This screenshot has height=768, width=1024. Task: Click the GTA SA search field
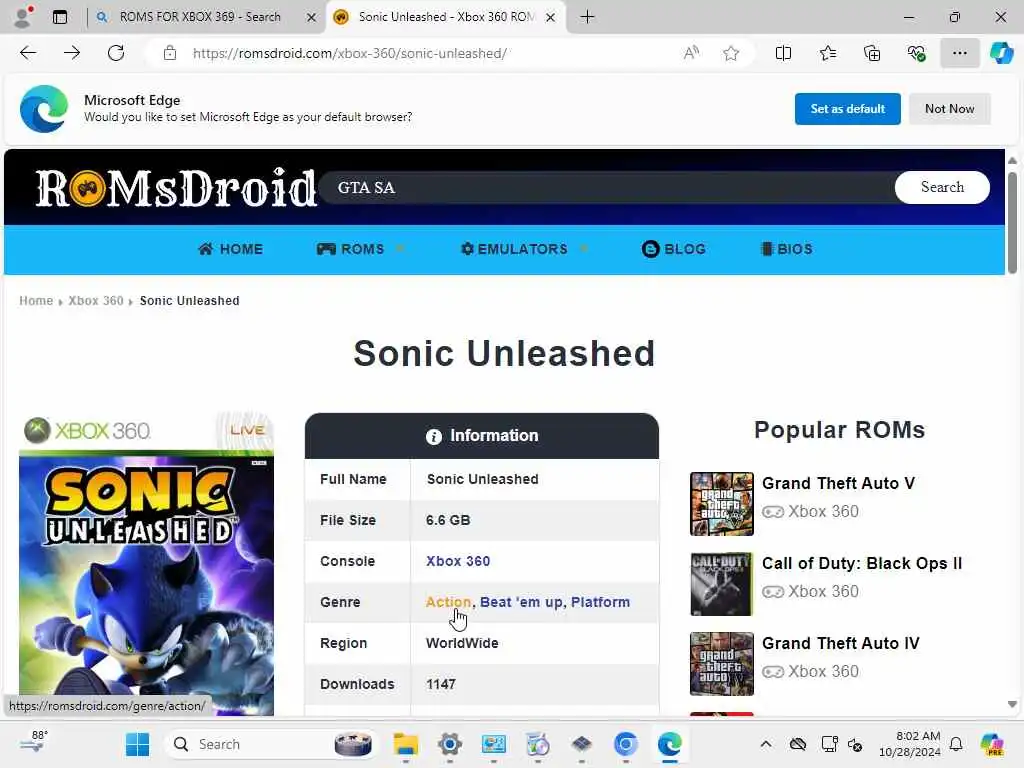point(607,187)
